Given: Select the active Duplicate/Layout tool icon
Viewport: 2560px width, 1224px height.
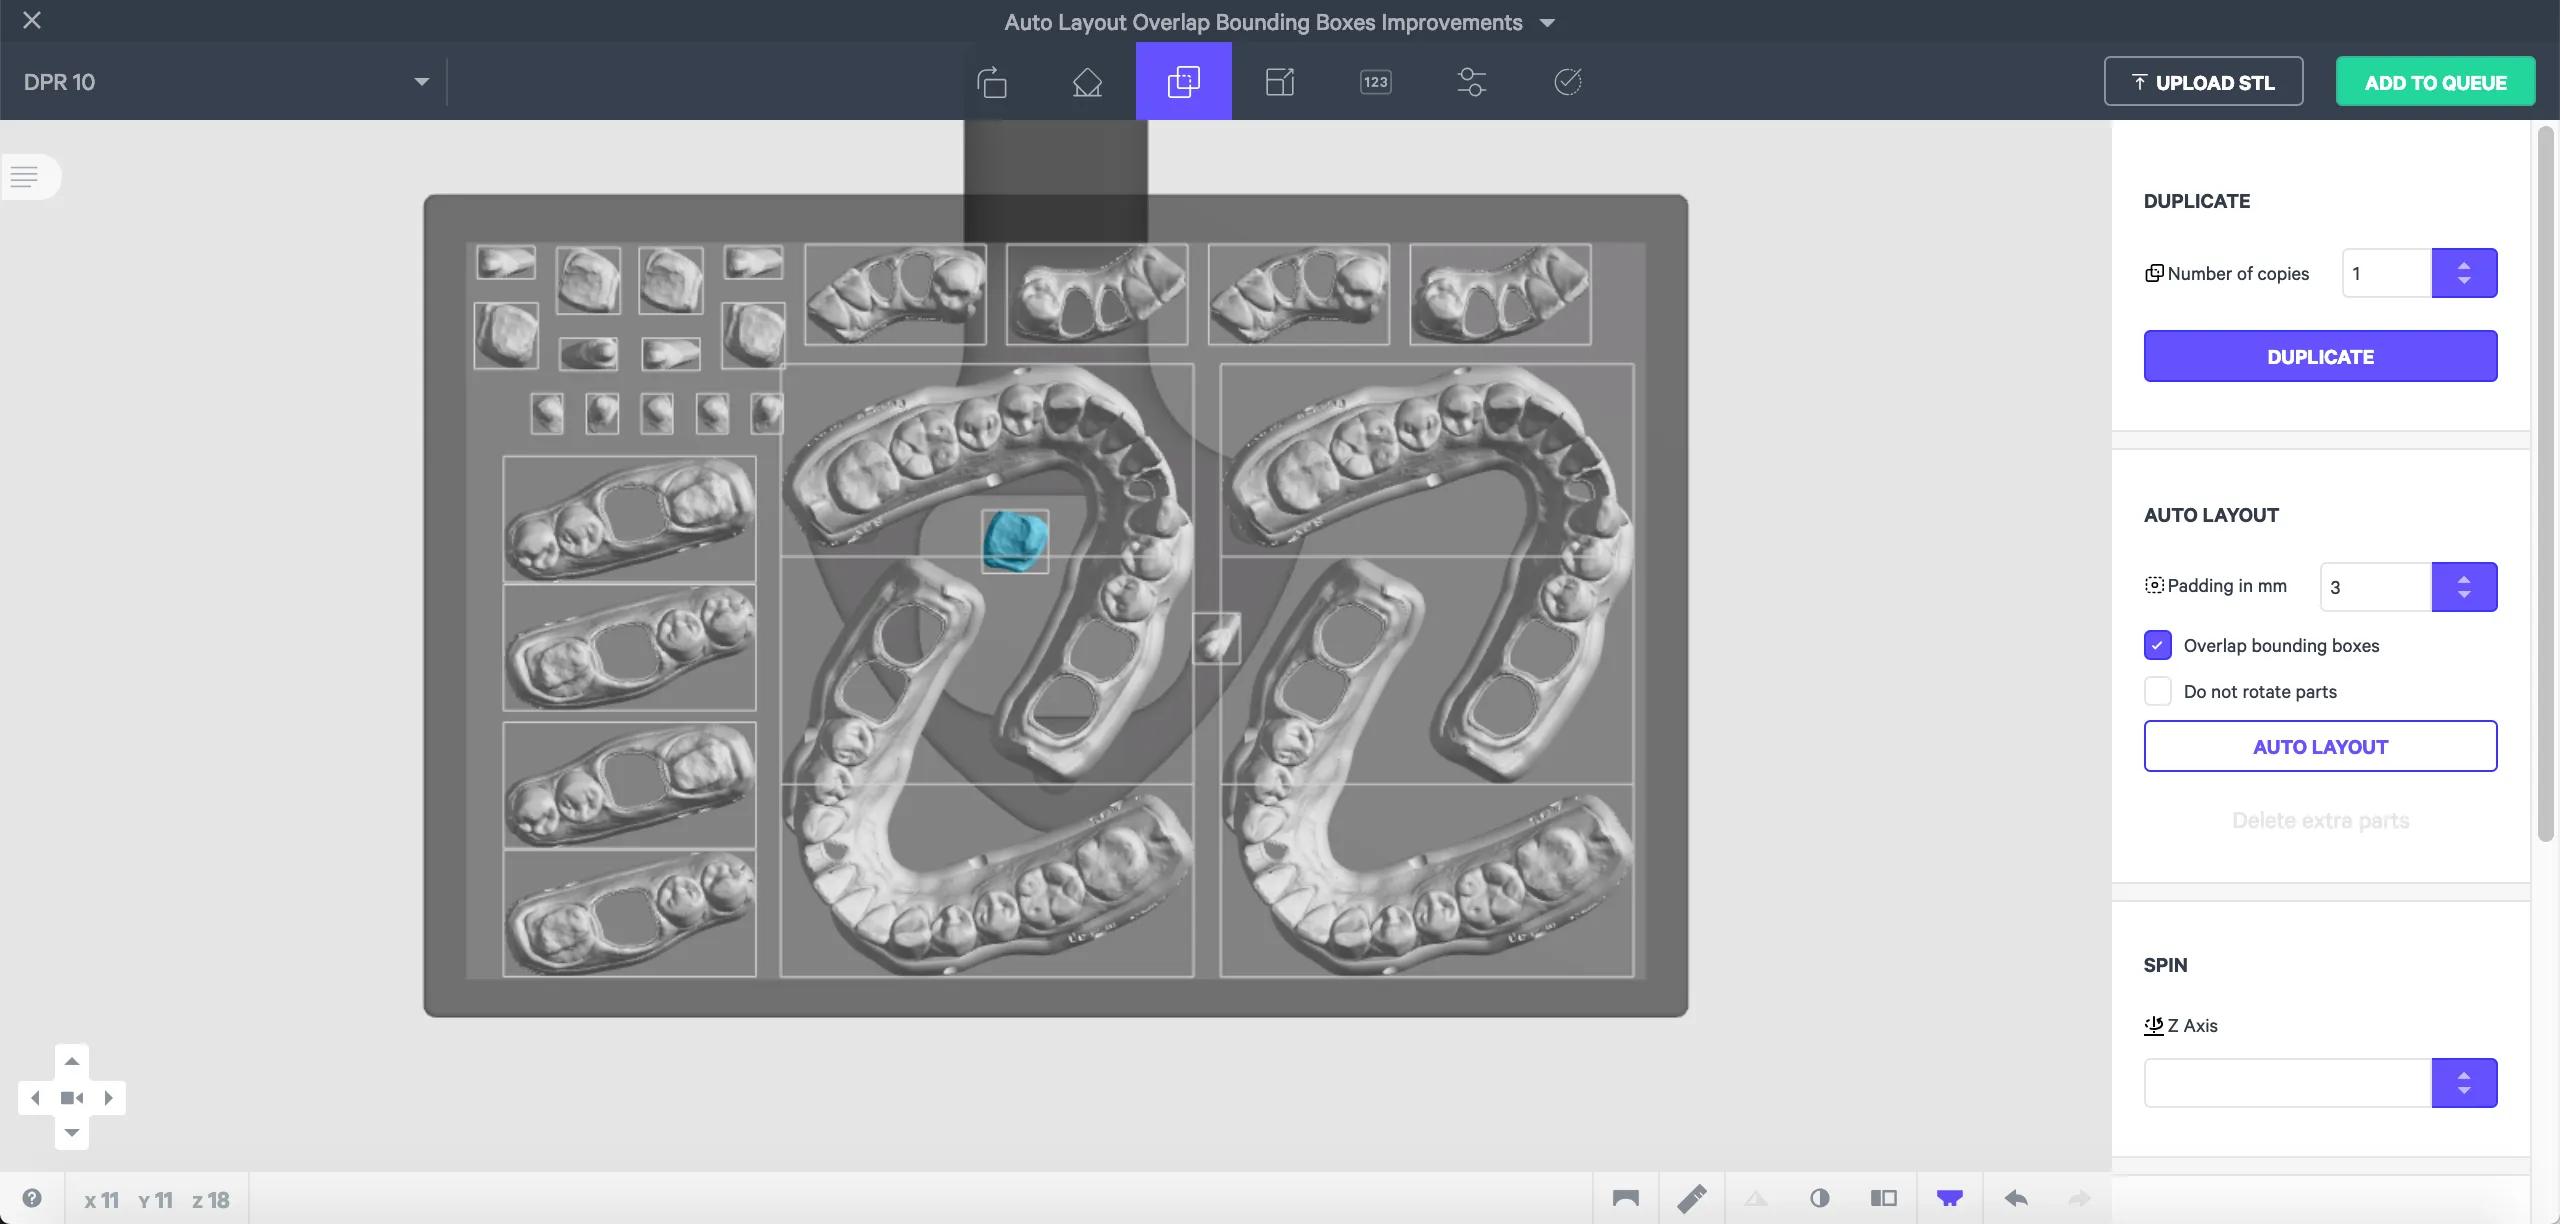Looking at the screenshot, I should coord(1183,81).
